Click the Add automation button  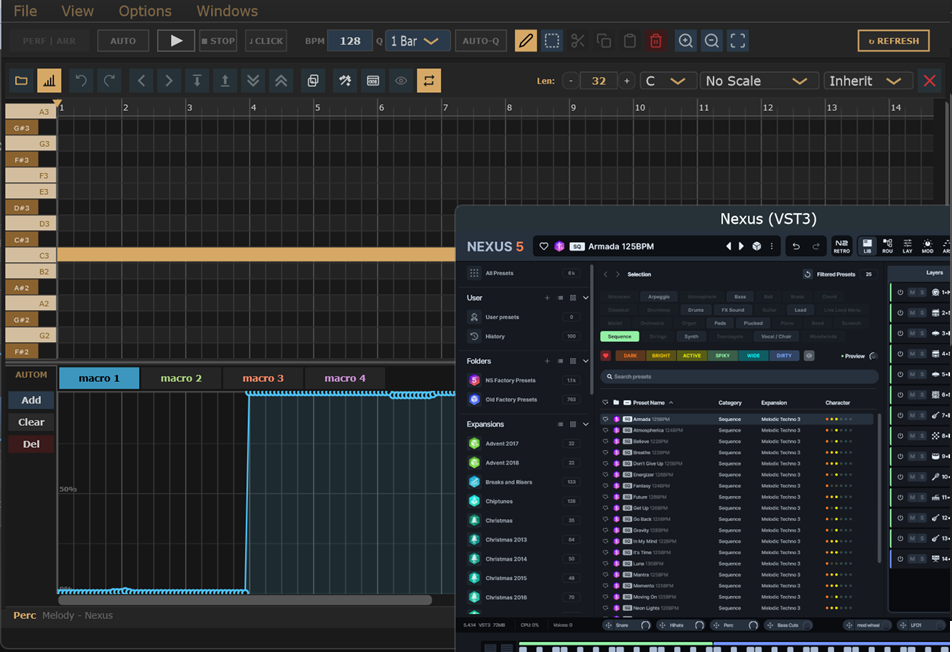[31, 400]
